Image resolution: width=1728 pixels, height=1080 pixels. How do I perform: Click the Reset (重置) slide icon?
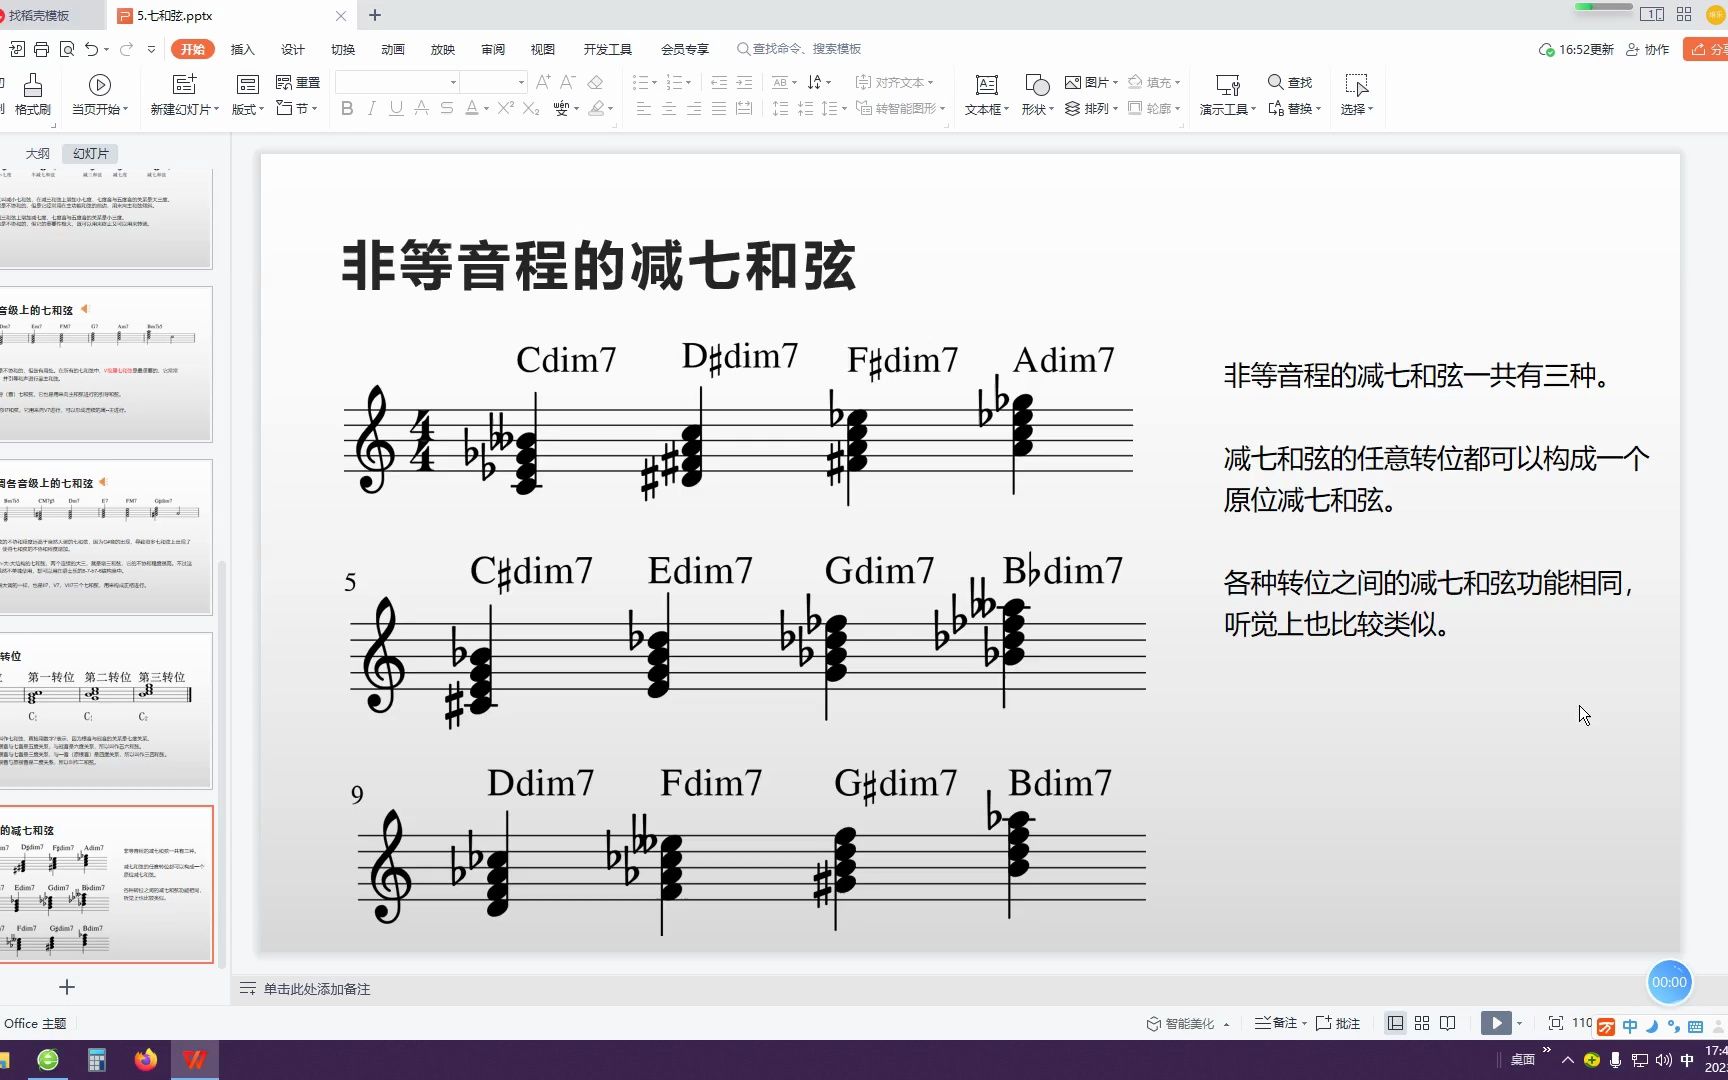pyautogui.click(x=297, y=83)
